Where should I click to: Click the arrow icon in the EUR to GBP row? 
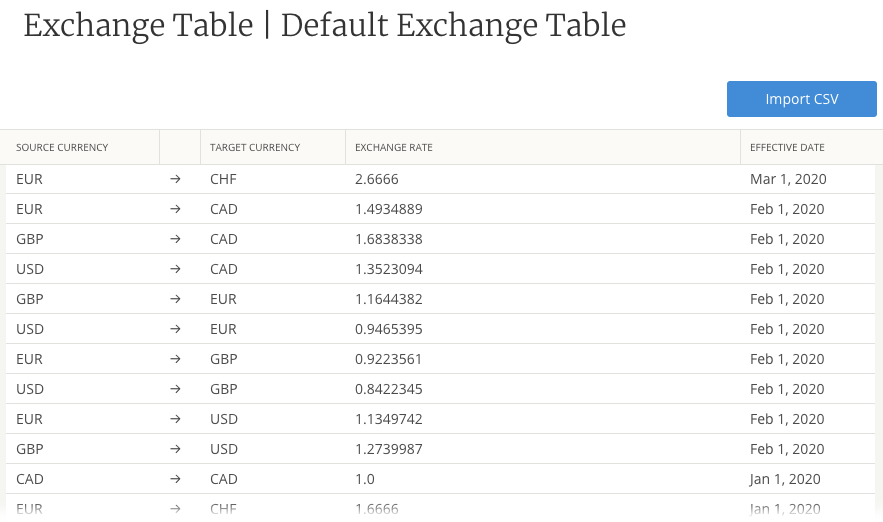176,359
